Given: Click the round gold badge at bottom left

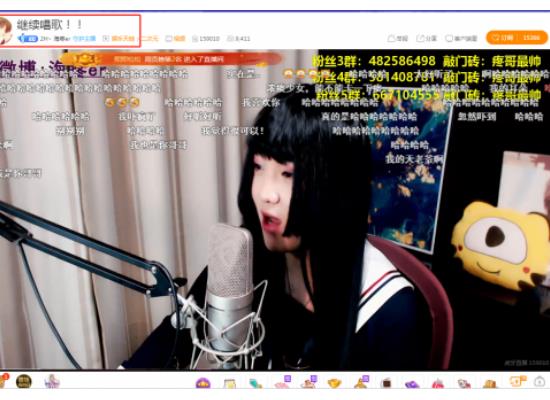Looking at the screenshot, I should point(24,381).
